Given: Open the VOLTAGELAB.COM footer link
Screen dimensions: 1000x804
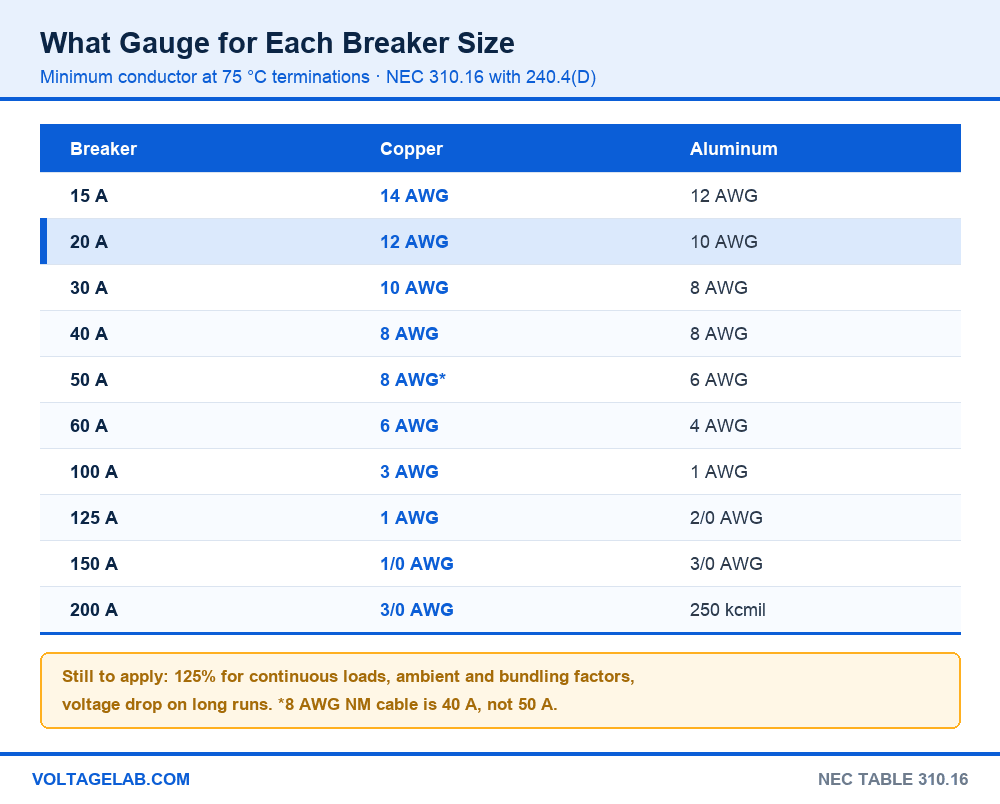Looking at the screenshot, I should pos(111,780).
